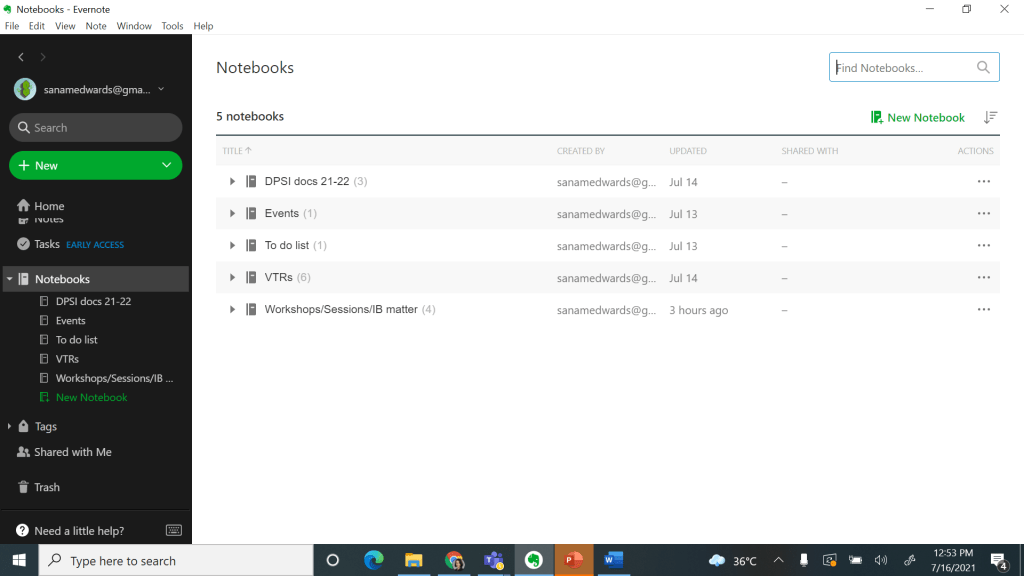Screen dimensions: 1024x576
Task: Open actions menu for VTRs notebook
Action: tap(983, 277)
